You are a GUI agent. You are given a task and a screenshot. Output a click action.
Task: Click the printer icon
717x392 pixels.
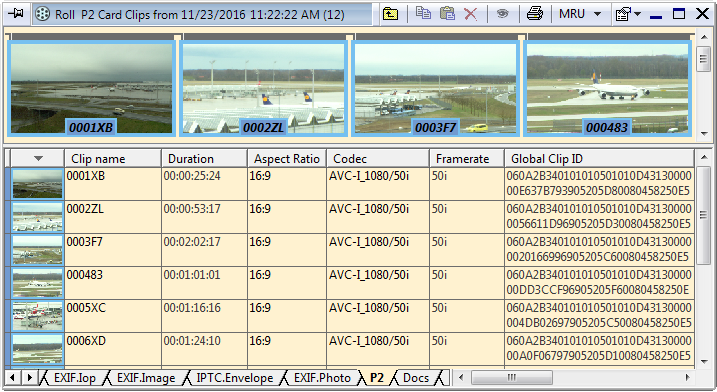click(535, 14)
